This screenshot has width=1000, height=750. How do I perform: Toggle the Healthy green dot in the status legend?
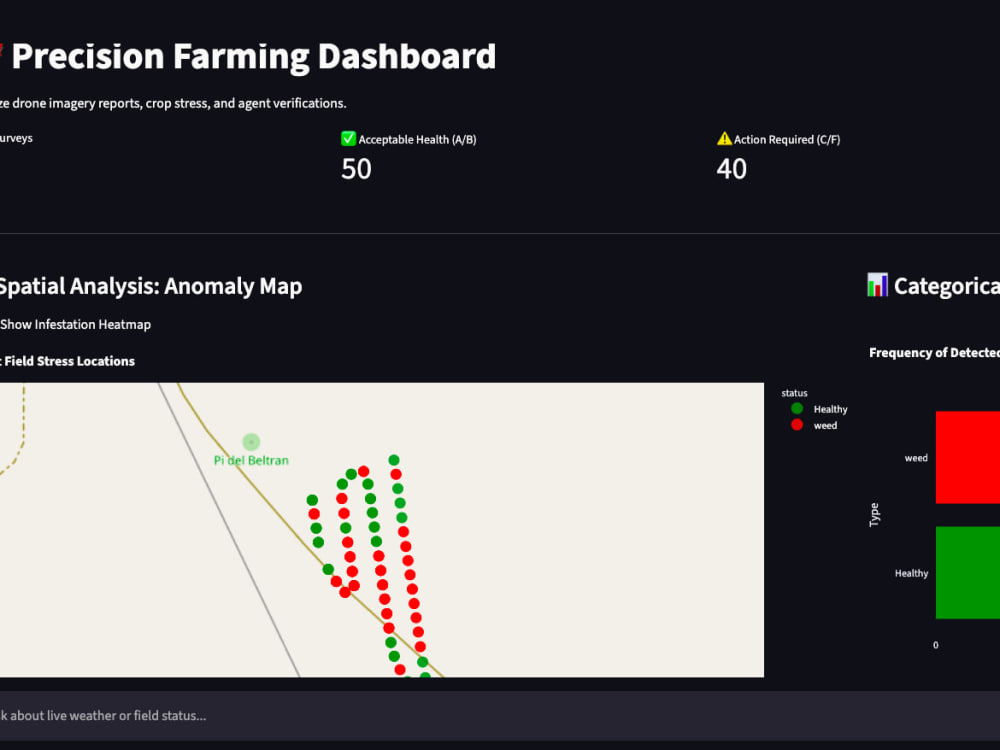(797, 408)
